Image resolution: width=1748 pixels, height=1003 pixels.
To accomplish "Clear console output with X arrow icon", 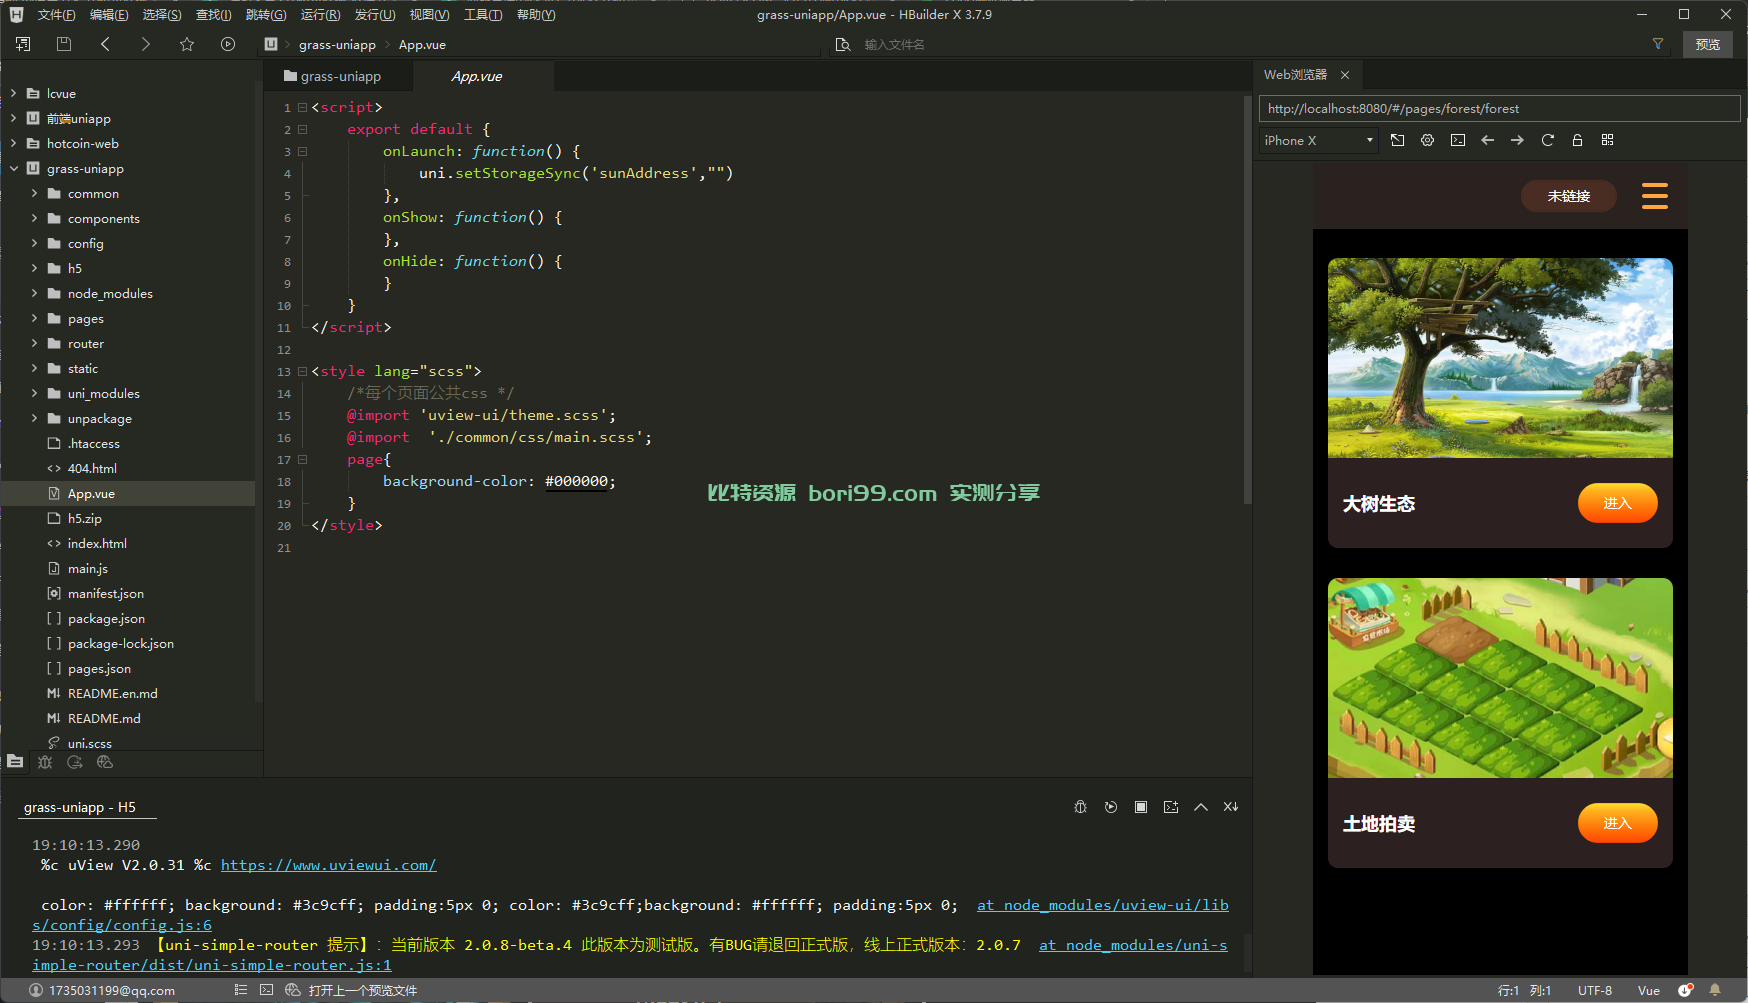I will 1231,807.
